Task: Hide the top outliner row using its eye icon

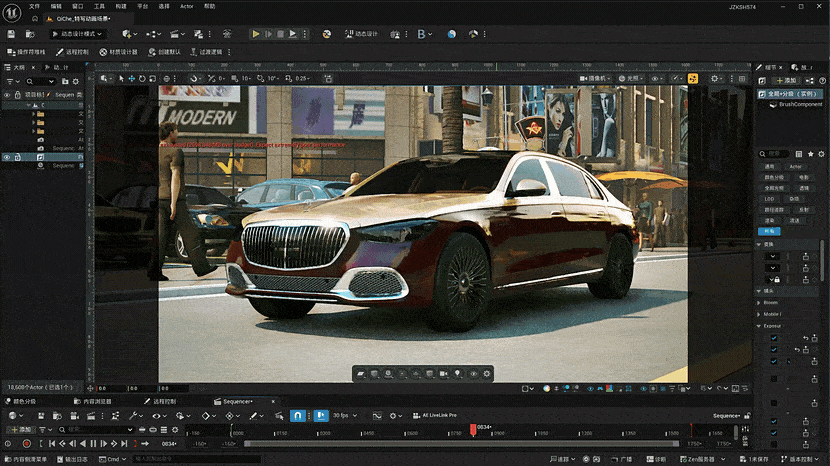Action: (x=7, y=95)
